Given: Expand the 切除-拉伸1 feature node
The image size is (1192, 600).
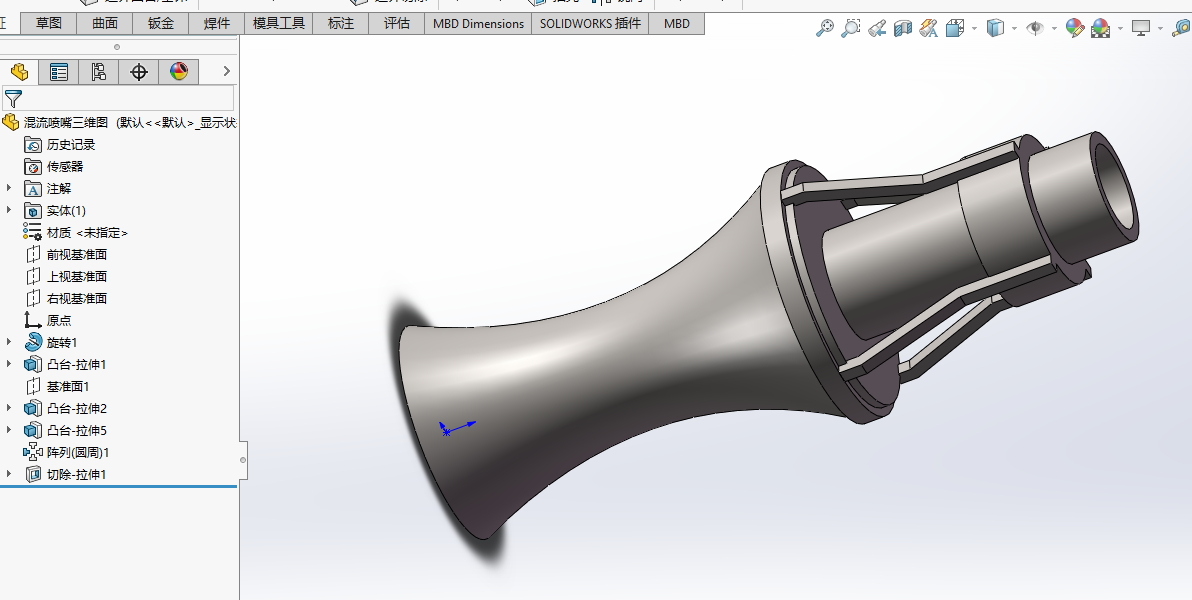Looking at the screenshot, I should click(10, 475).
